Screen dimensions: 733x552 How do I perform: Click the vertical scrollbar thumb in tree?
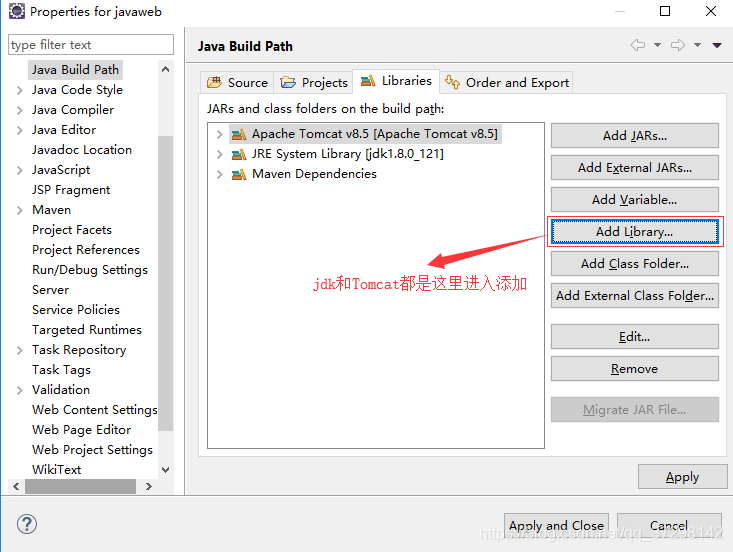pyautogui.click(x=165, y=283)
